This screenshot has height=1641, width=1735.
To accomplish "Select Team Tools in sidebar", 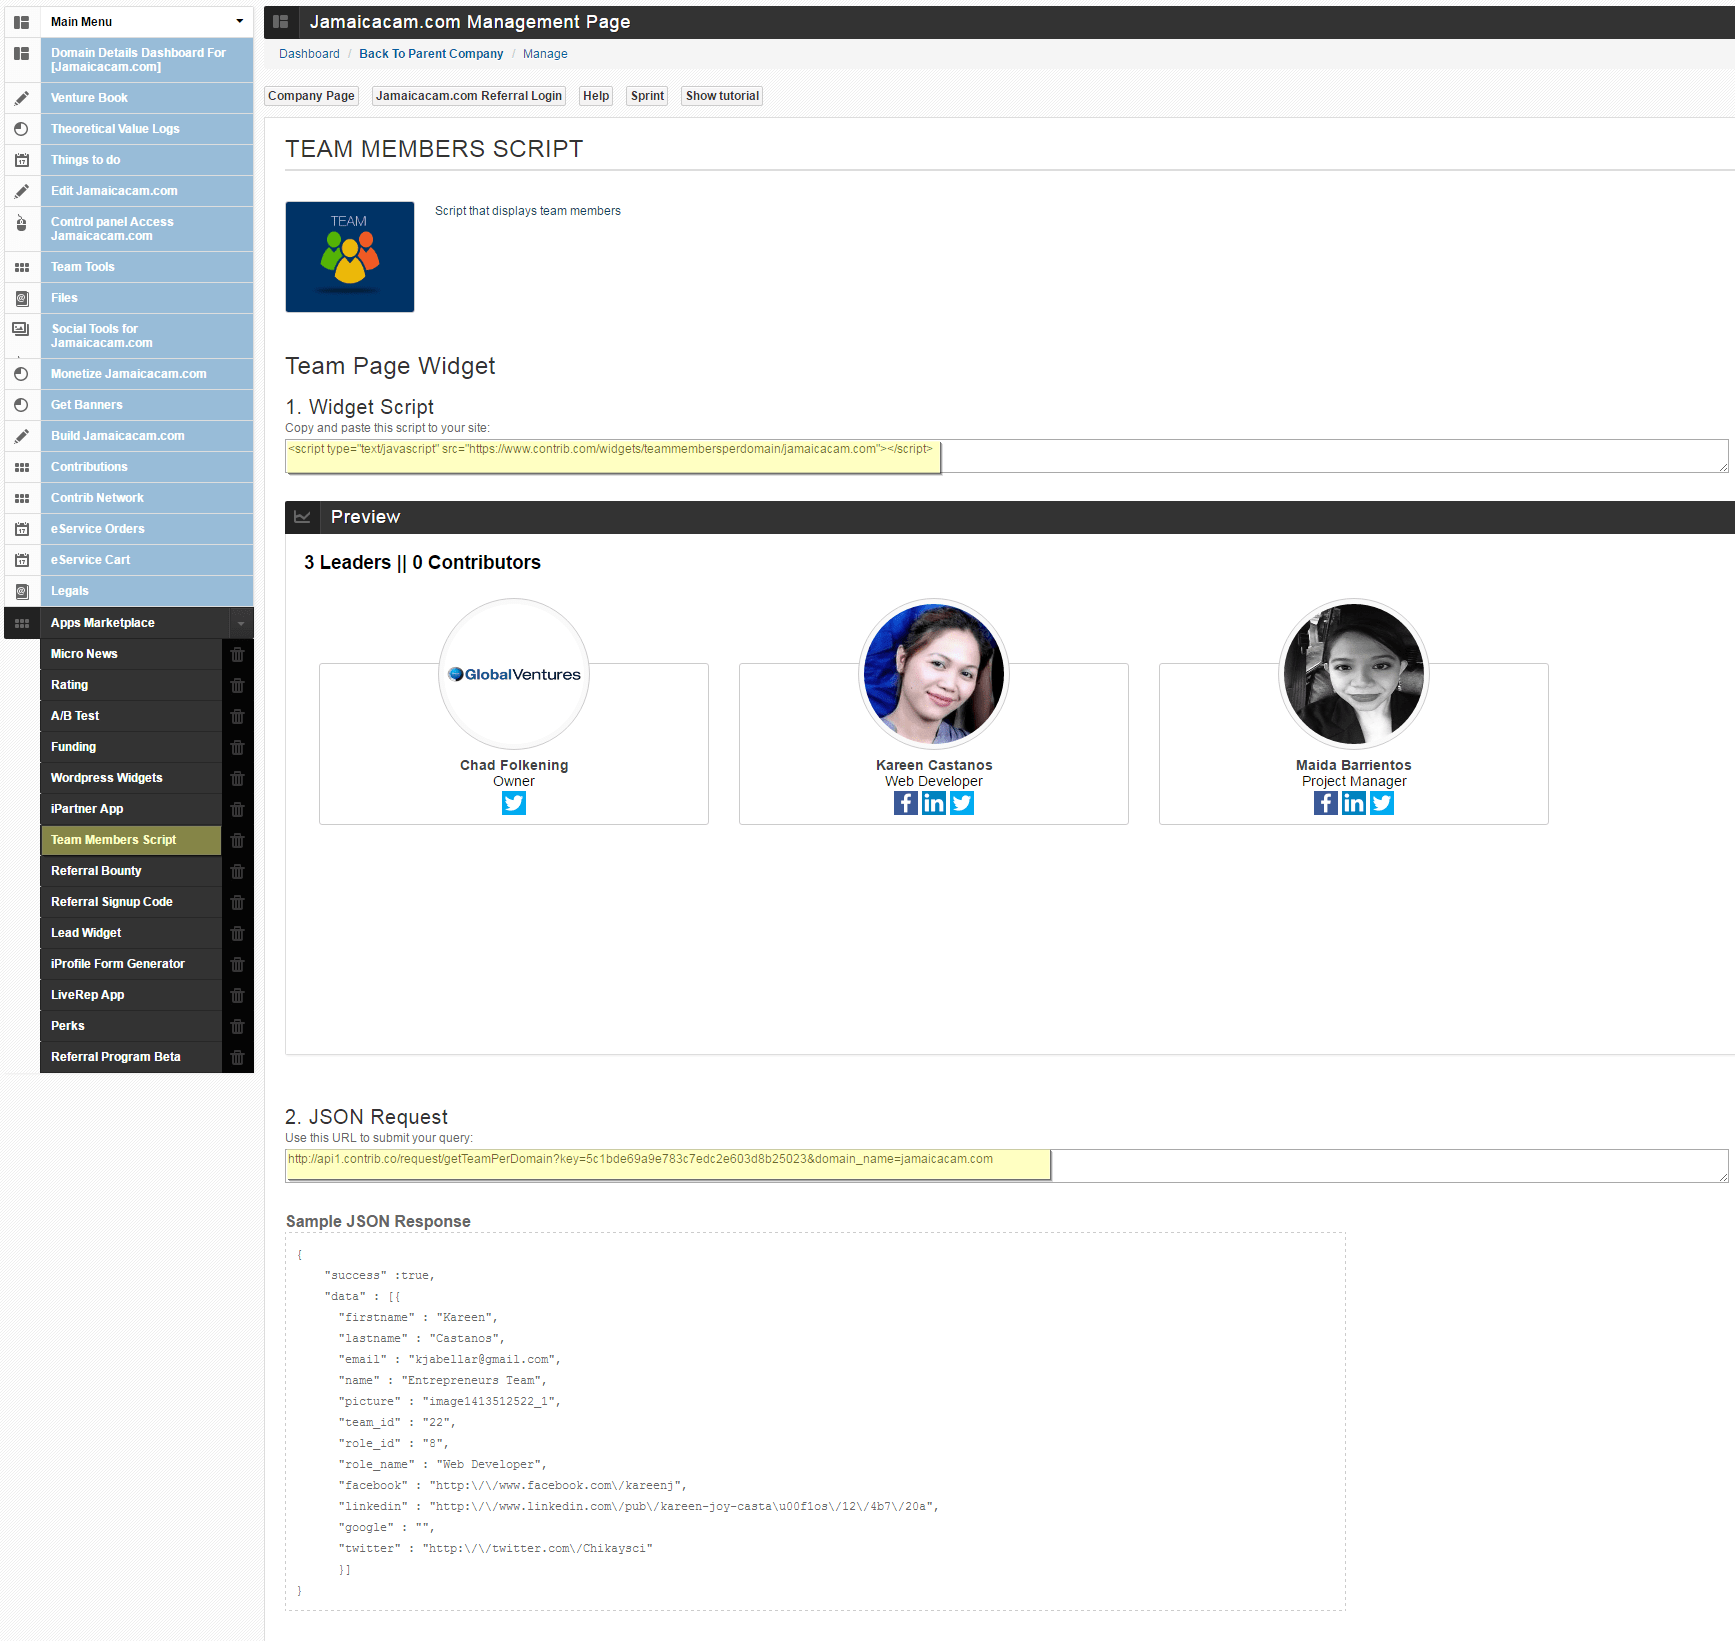I will [x=147, y=267].
